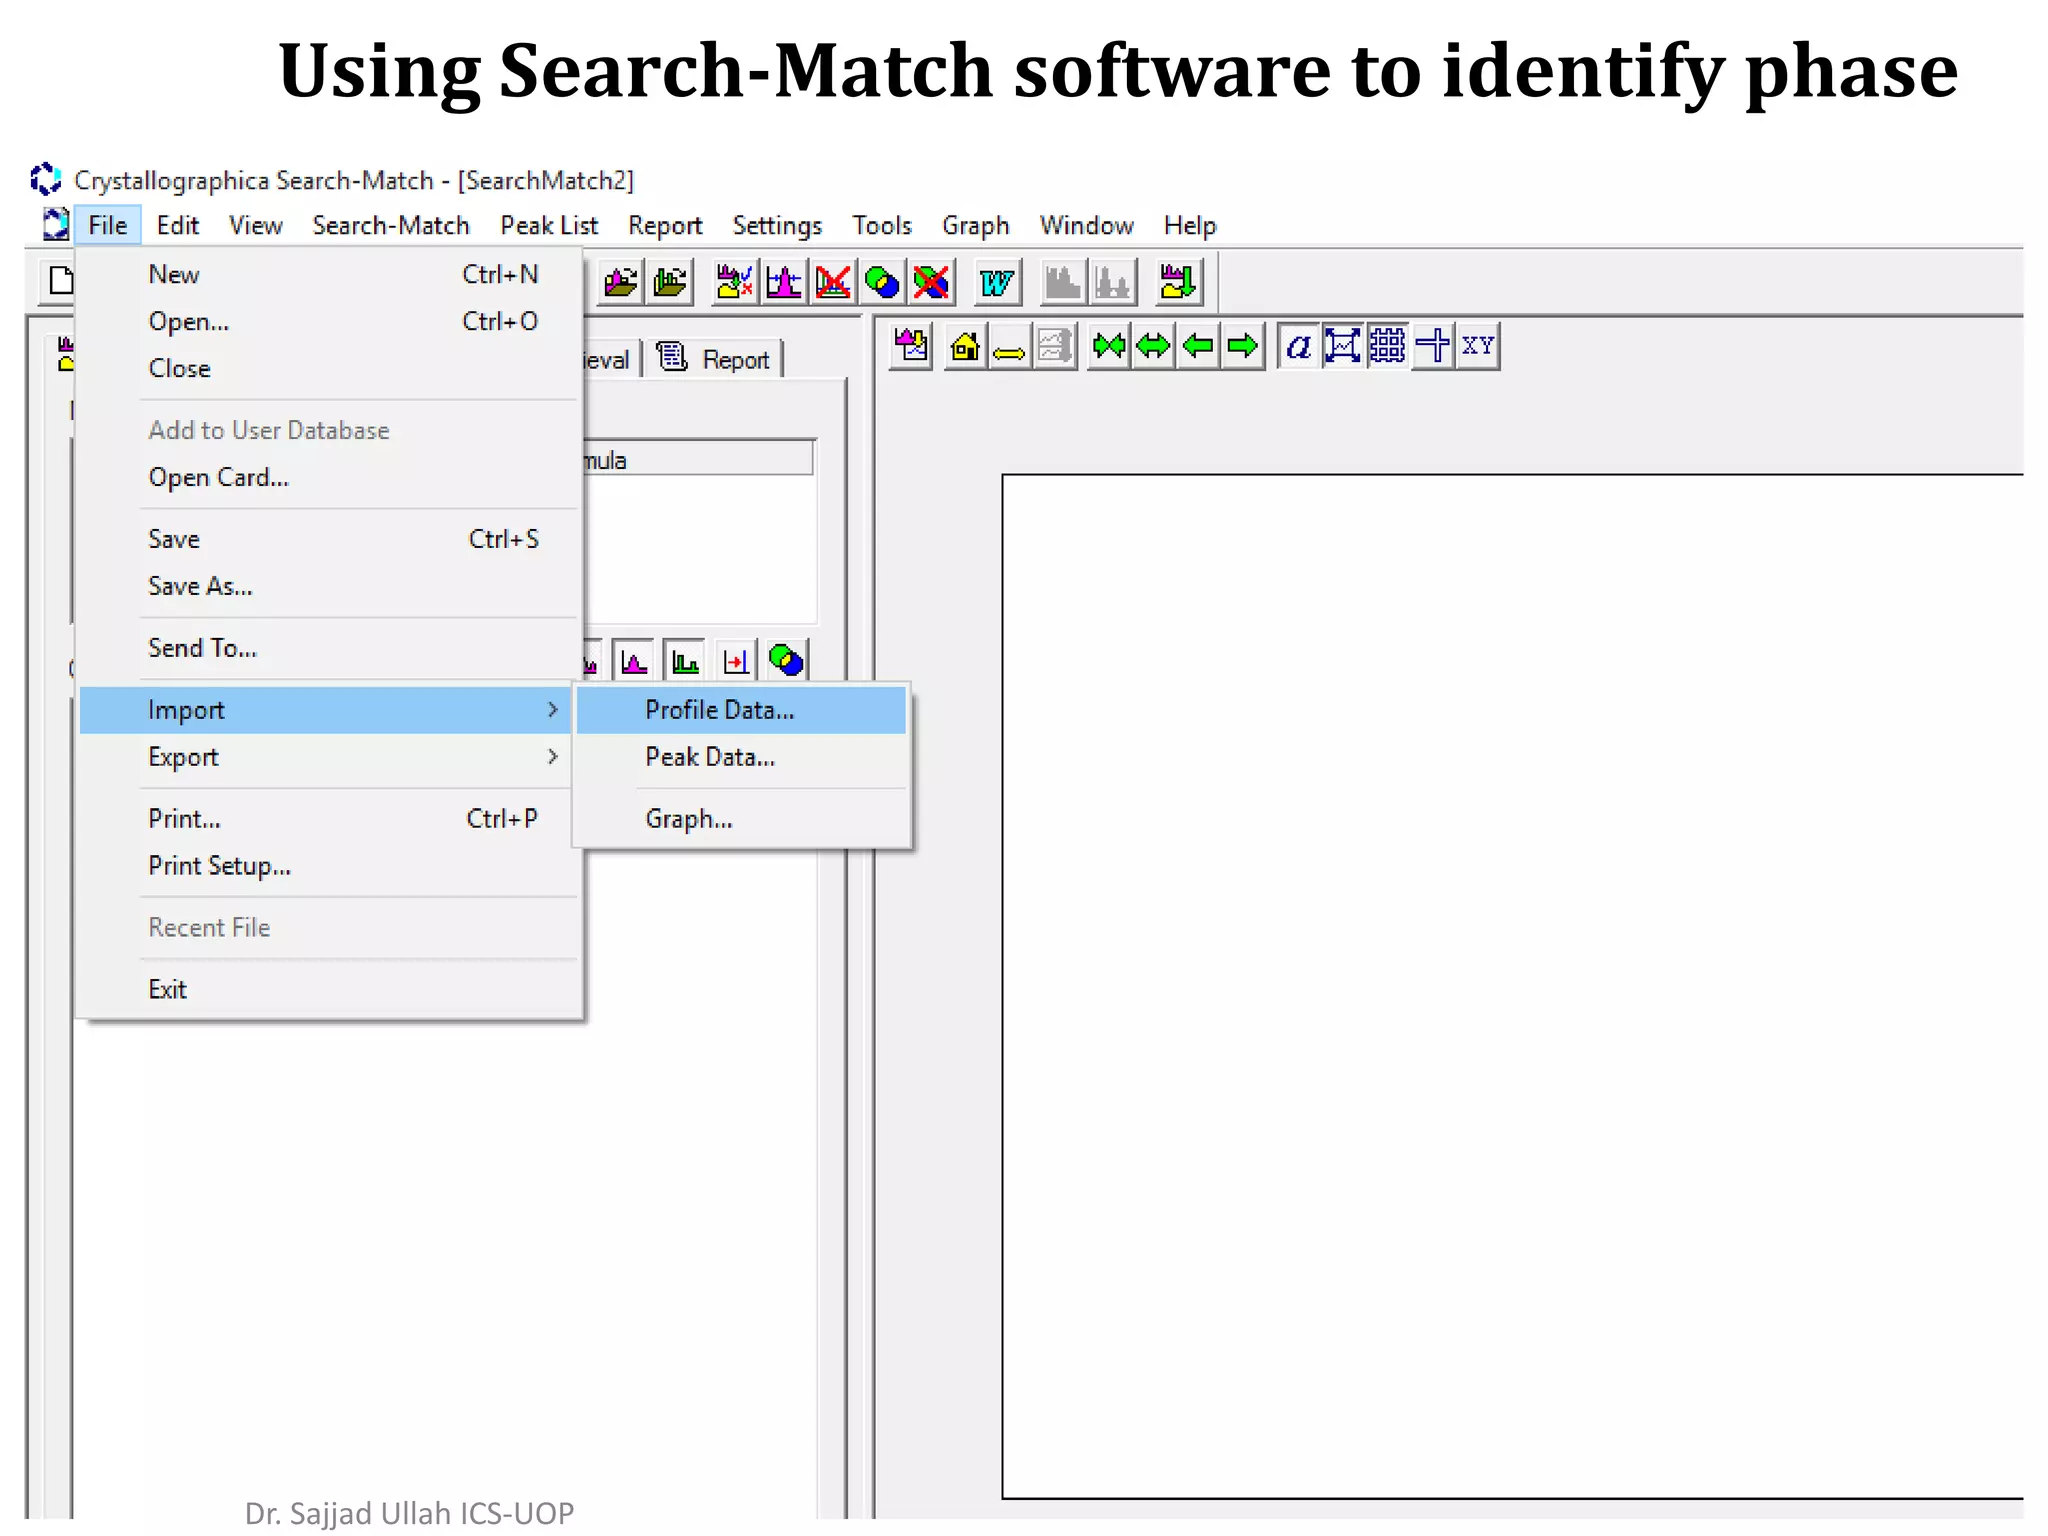This screenshot has width=2048, height=1536.
Task: Click the yellow folder green-arrow toolbar icon
Action: (x=1177, y=283)
